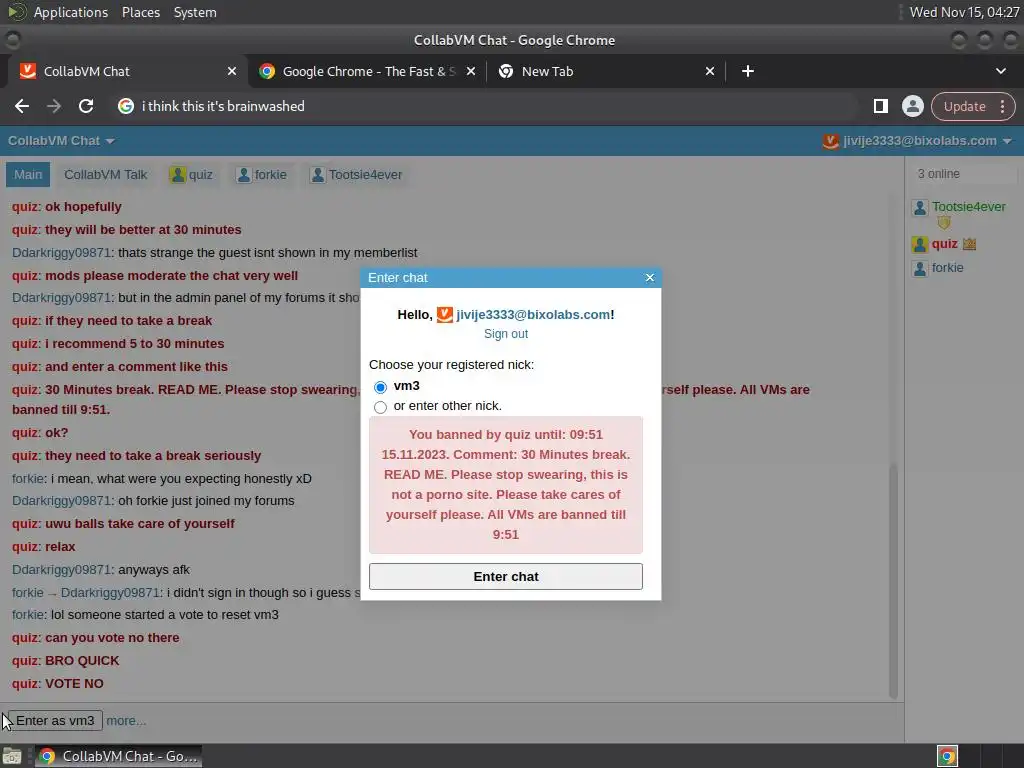Close the CollabVM Chat tab
Screen dimensions: 1024x768
pyautogui.click(x=232, y=71)
